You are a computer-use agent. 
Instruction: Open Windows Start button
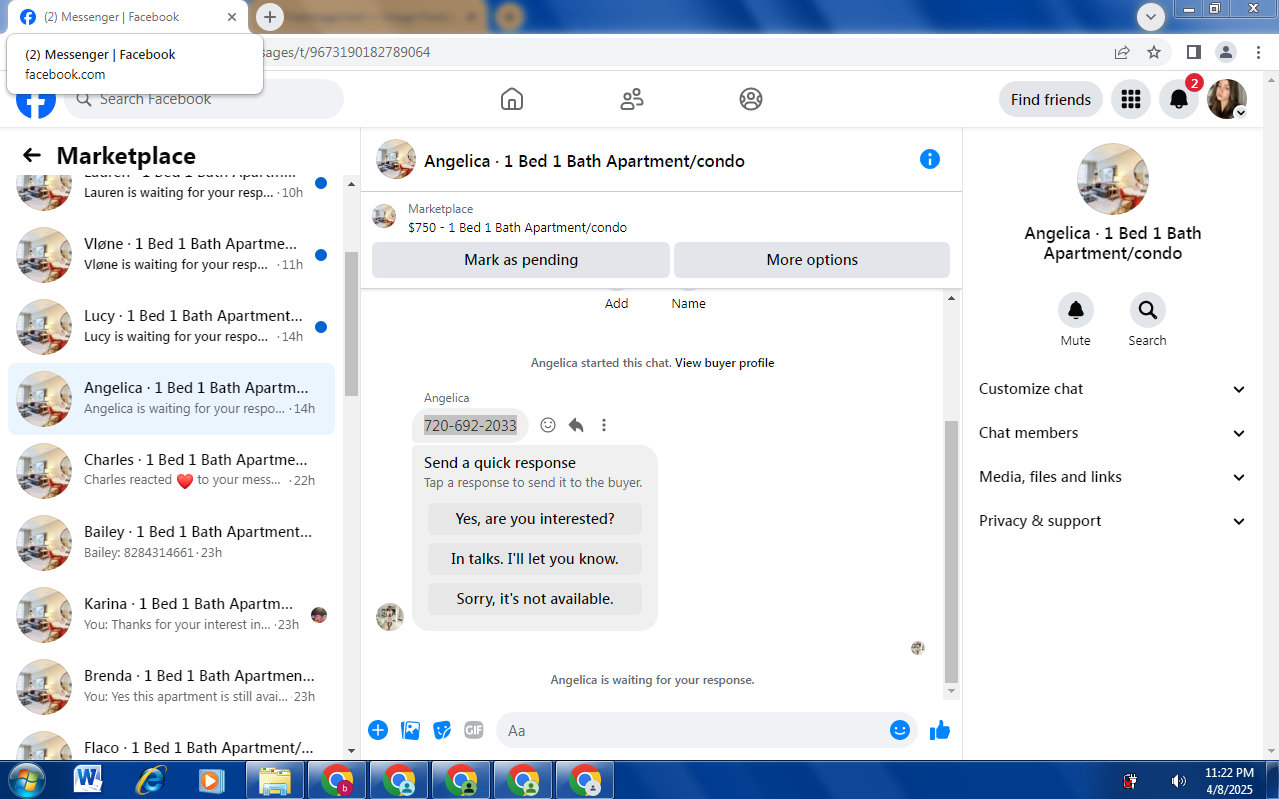coord(26,779)
